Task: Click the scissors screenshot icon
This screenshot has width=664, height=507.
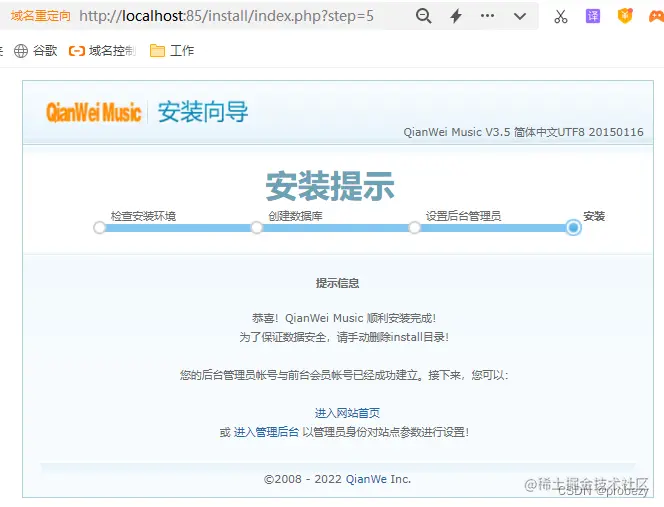Action: (x=561, y=16)
